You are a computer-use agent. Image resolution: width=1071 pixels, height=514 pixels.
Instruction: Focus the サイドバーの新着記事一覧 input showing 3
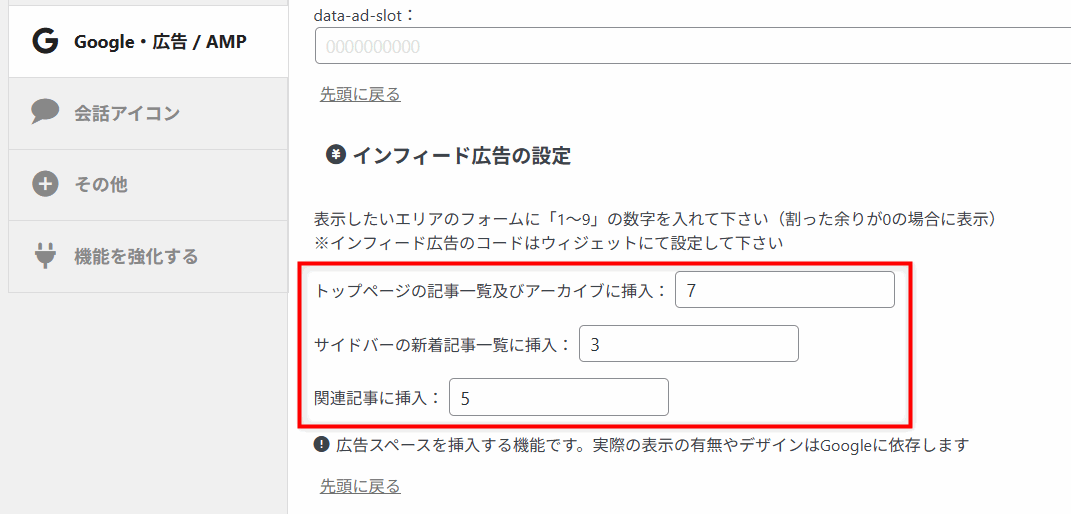[x=688, y=344]
